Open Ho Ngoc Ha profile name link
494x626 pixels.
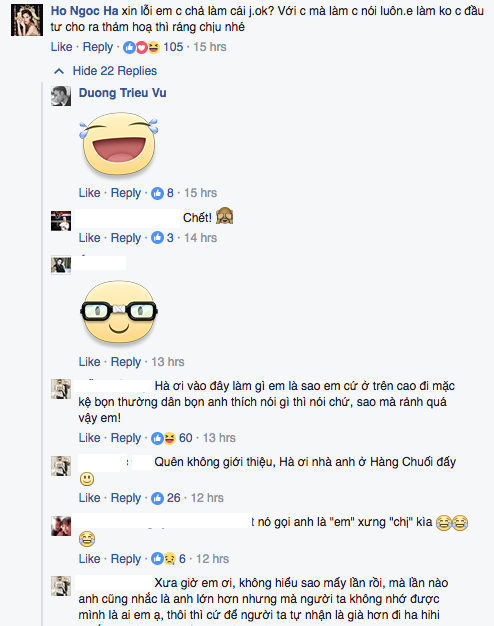84,11
